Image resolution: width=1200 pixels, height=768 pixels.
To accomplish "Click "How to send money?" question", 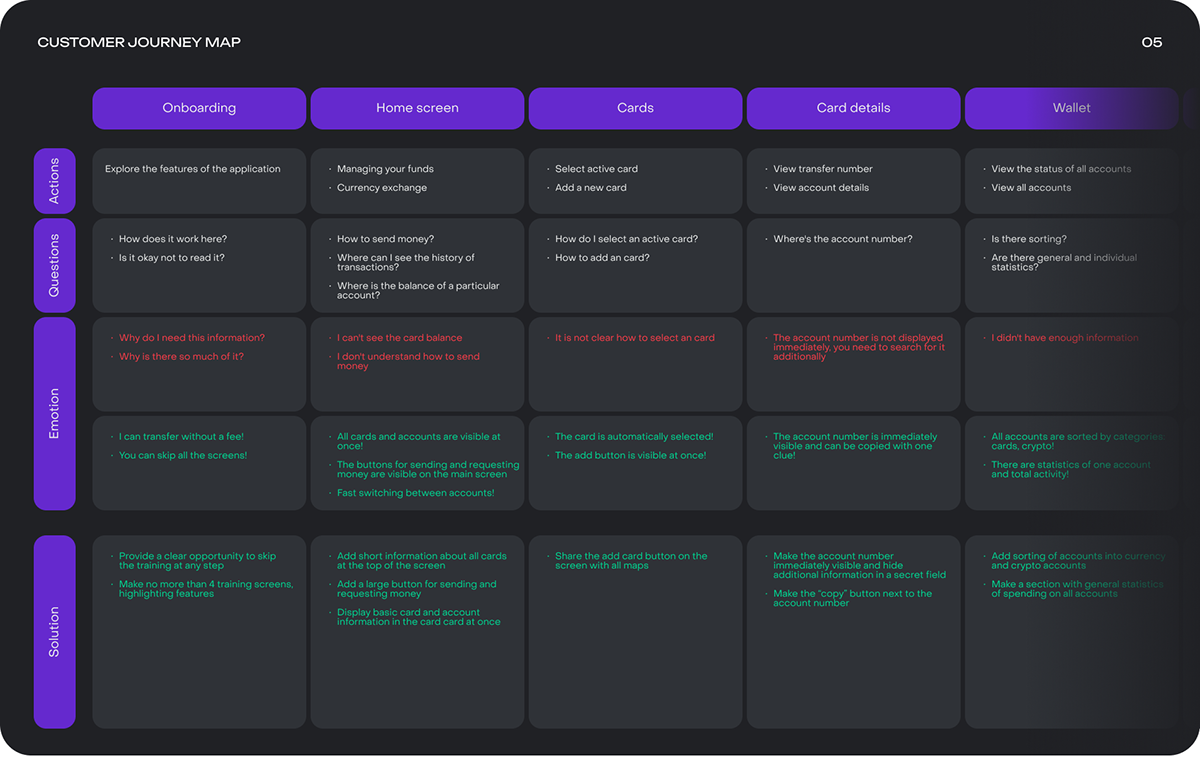I will pyautogui.click(x=385, y=239).
